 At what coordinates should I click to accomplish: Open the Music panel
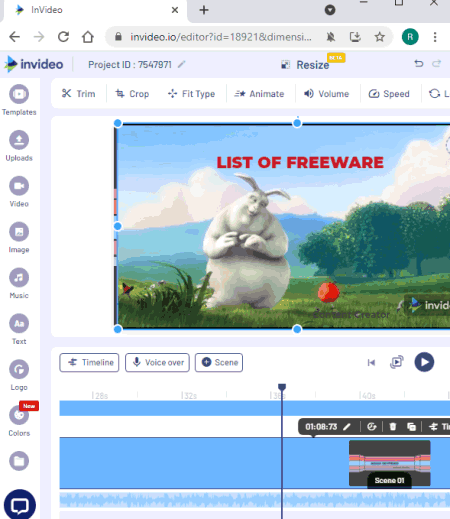[x=19, y=283]
